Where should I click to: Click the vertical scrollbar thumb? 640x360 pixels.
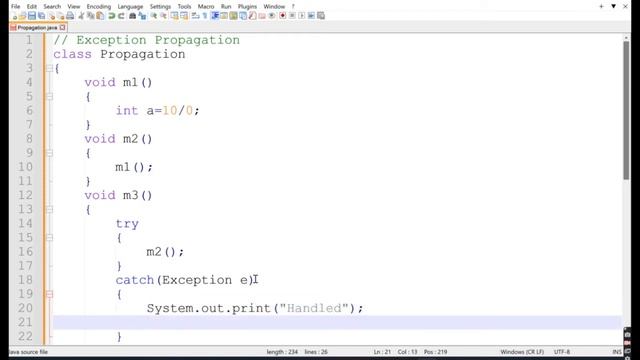tap(626, 110)
